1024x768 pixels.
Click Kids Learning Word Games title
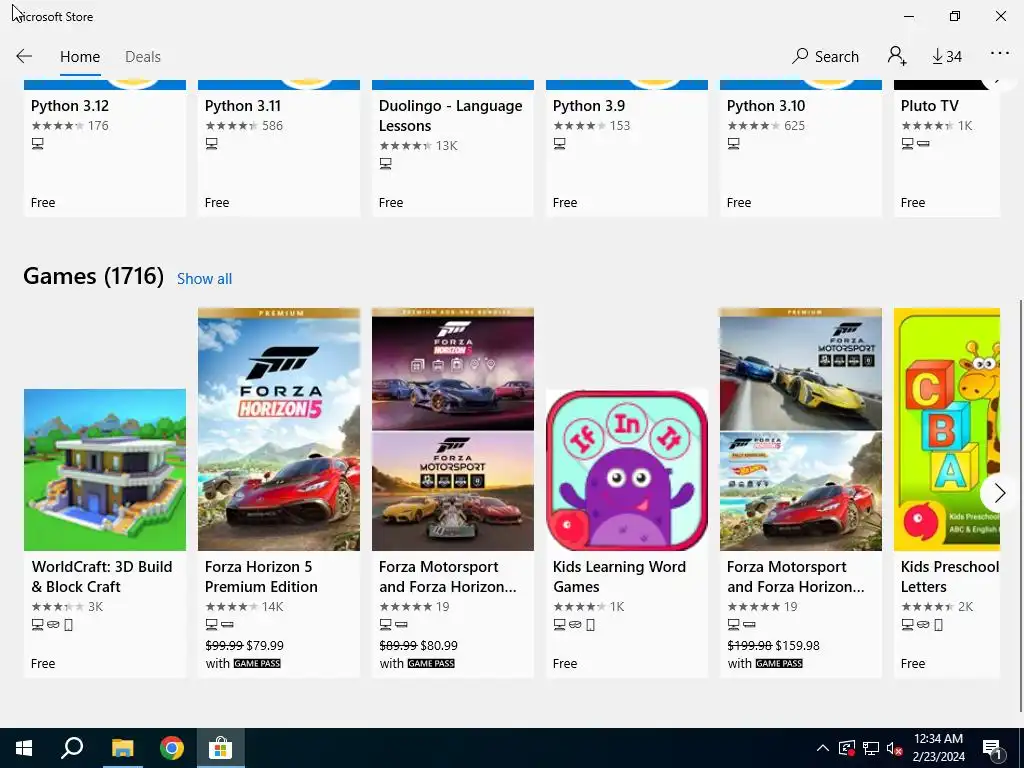(x=619, y=577)
